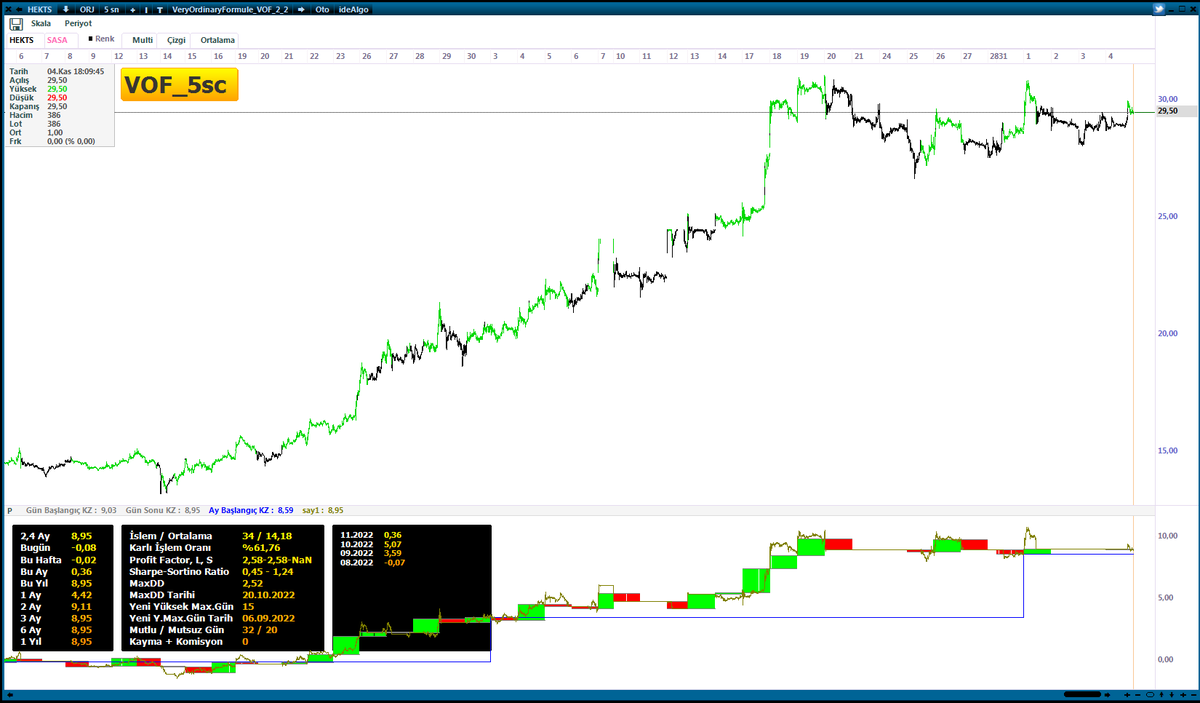Click the 1 Ay 4,42 row
Screen dimensions: 1200x703
coord(58,594)
